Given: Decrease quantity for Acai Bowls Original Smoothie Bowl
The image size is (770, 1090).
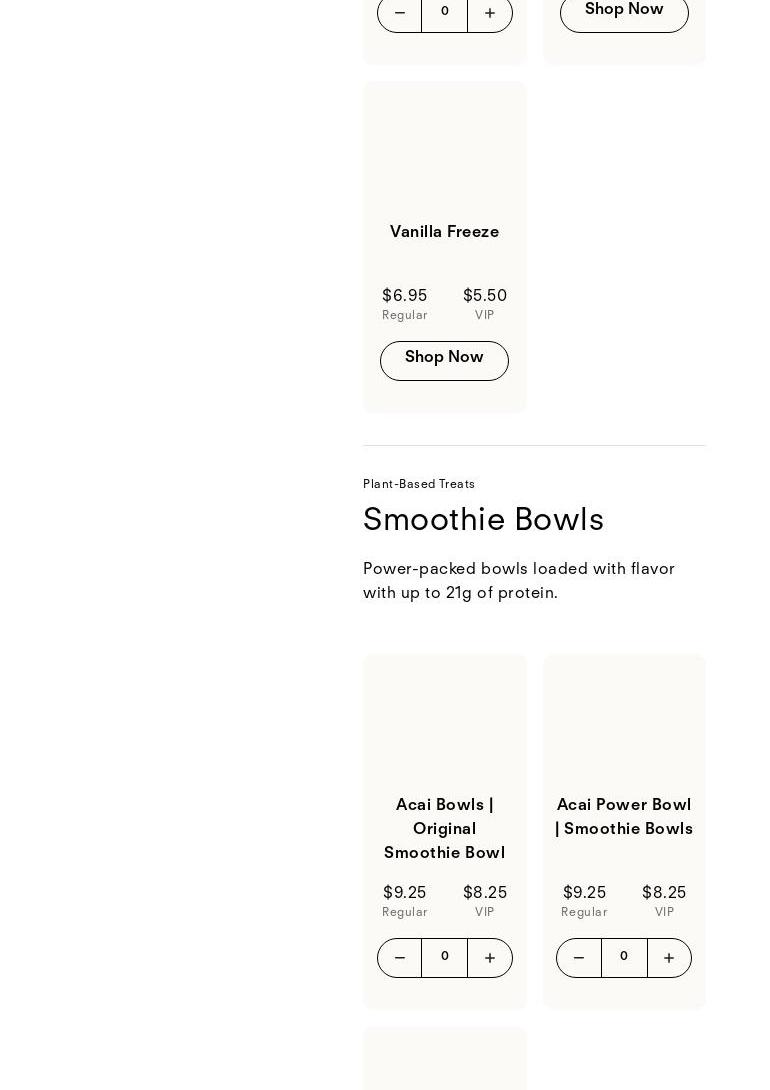Looking at the screenshot, I should tap(399, 958).
